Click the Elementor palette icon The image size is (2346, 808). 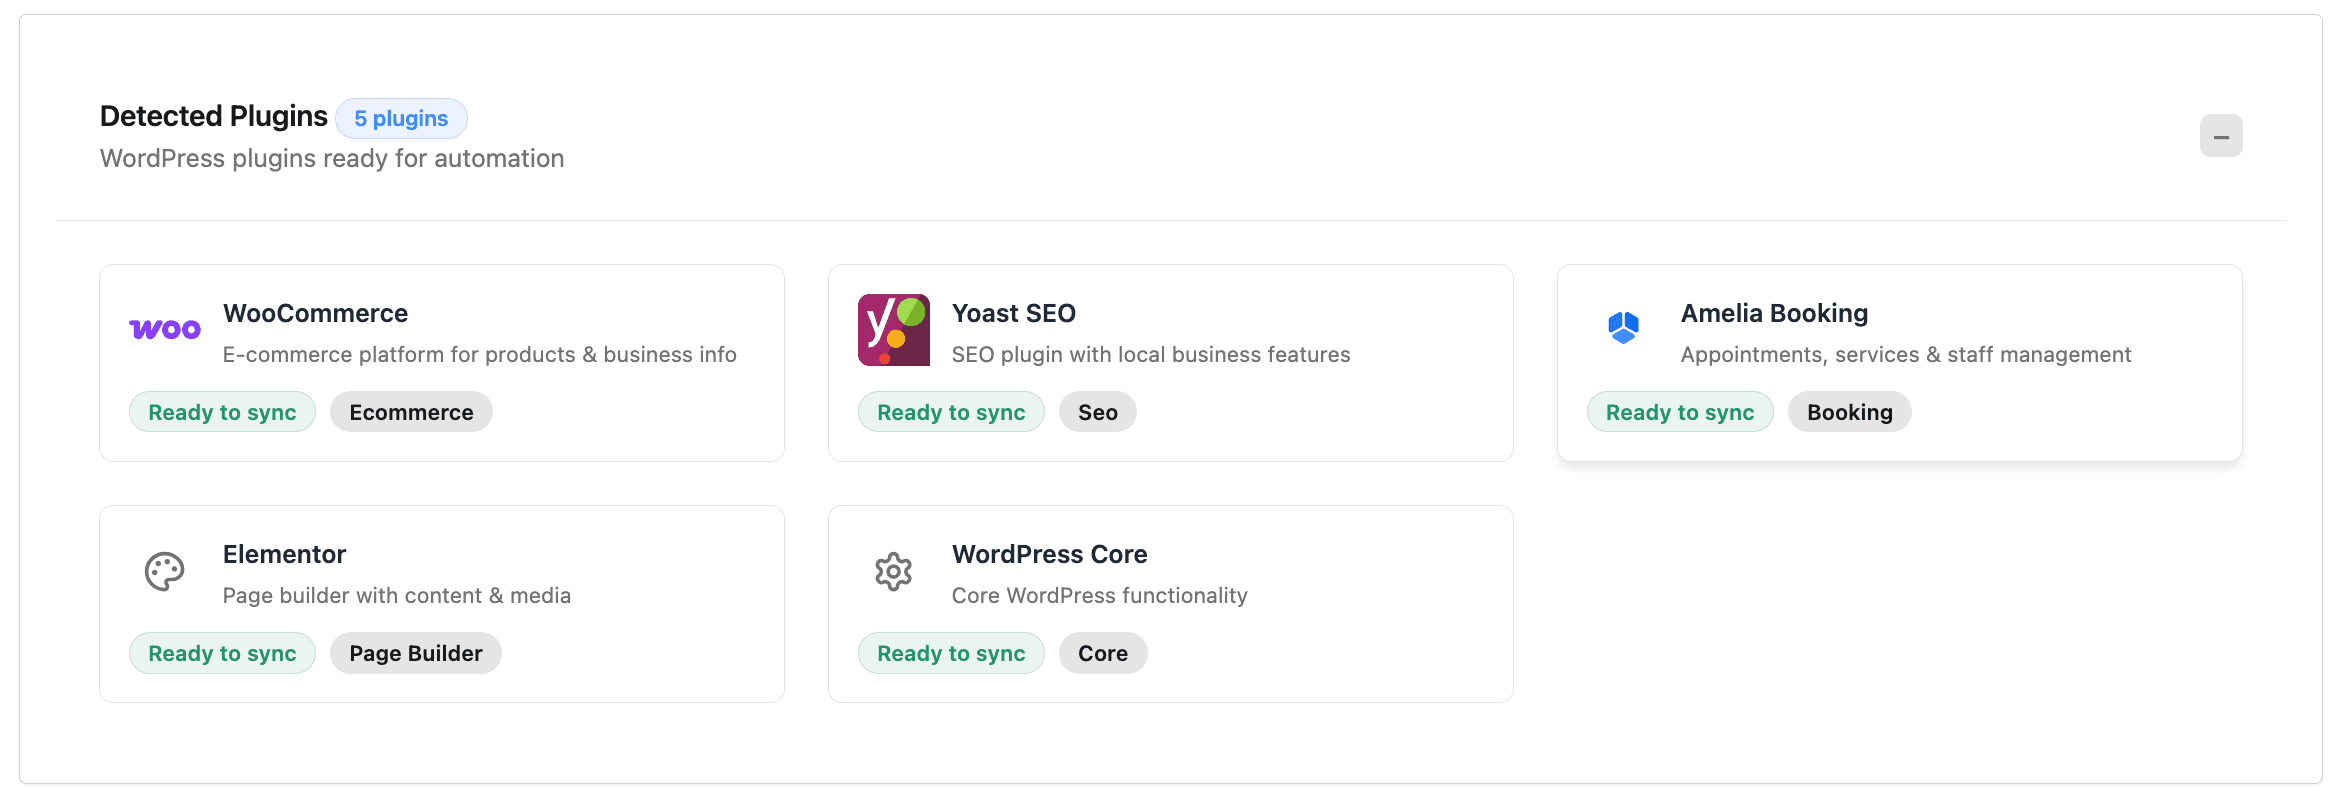pyautogui.click(x=165, y=571)
